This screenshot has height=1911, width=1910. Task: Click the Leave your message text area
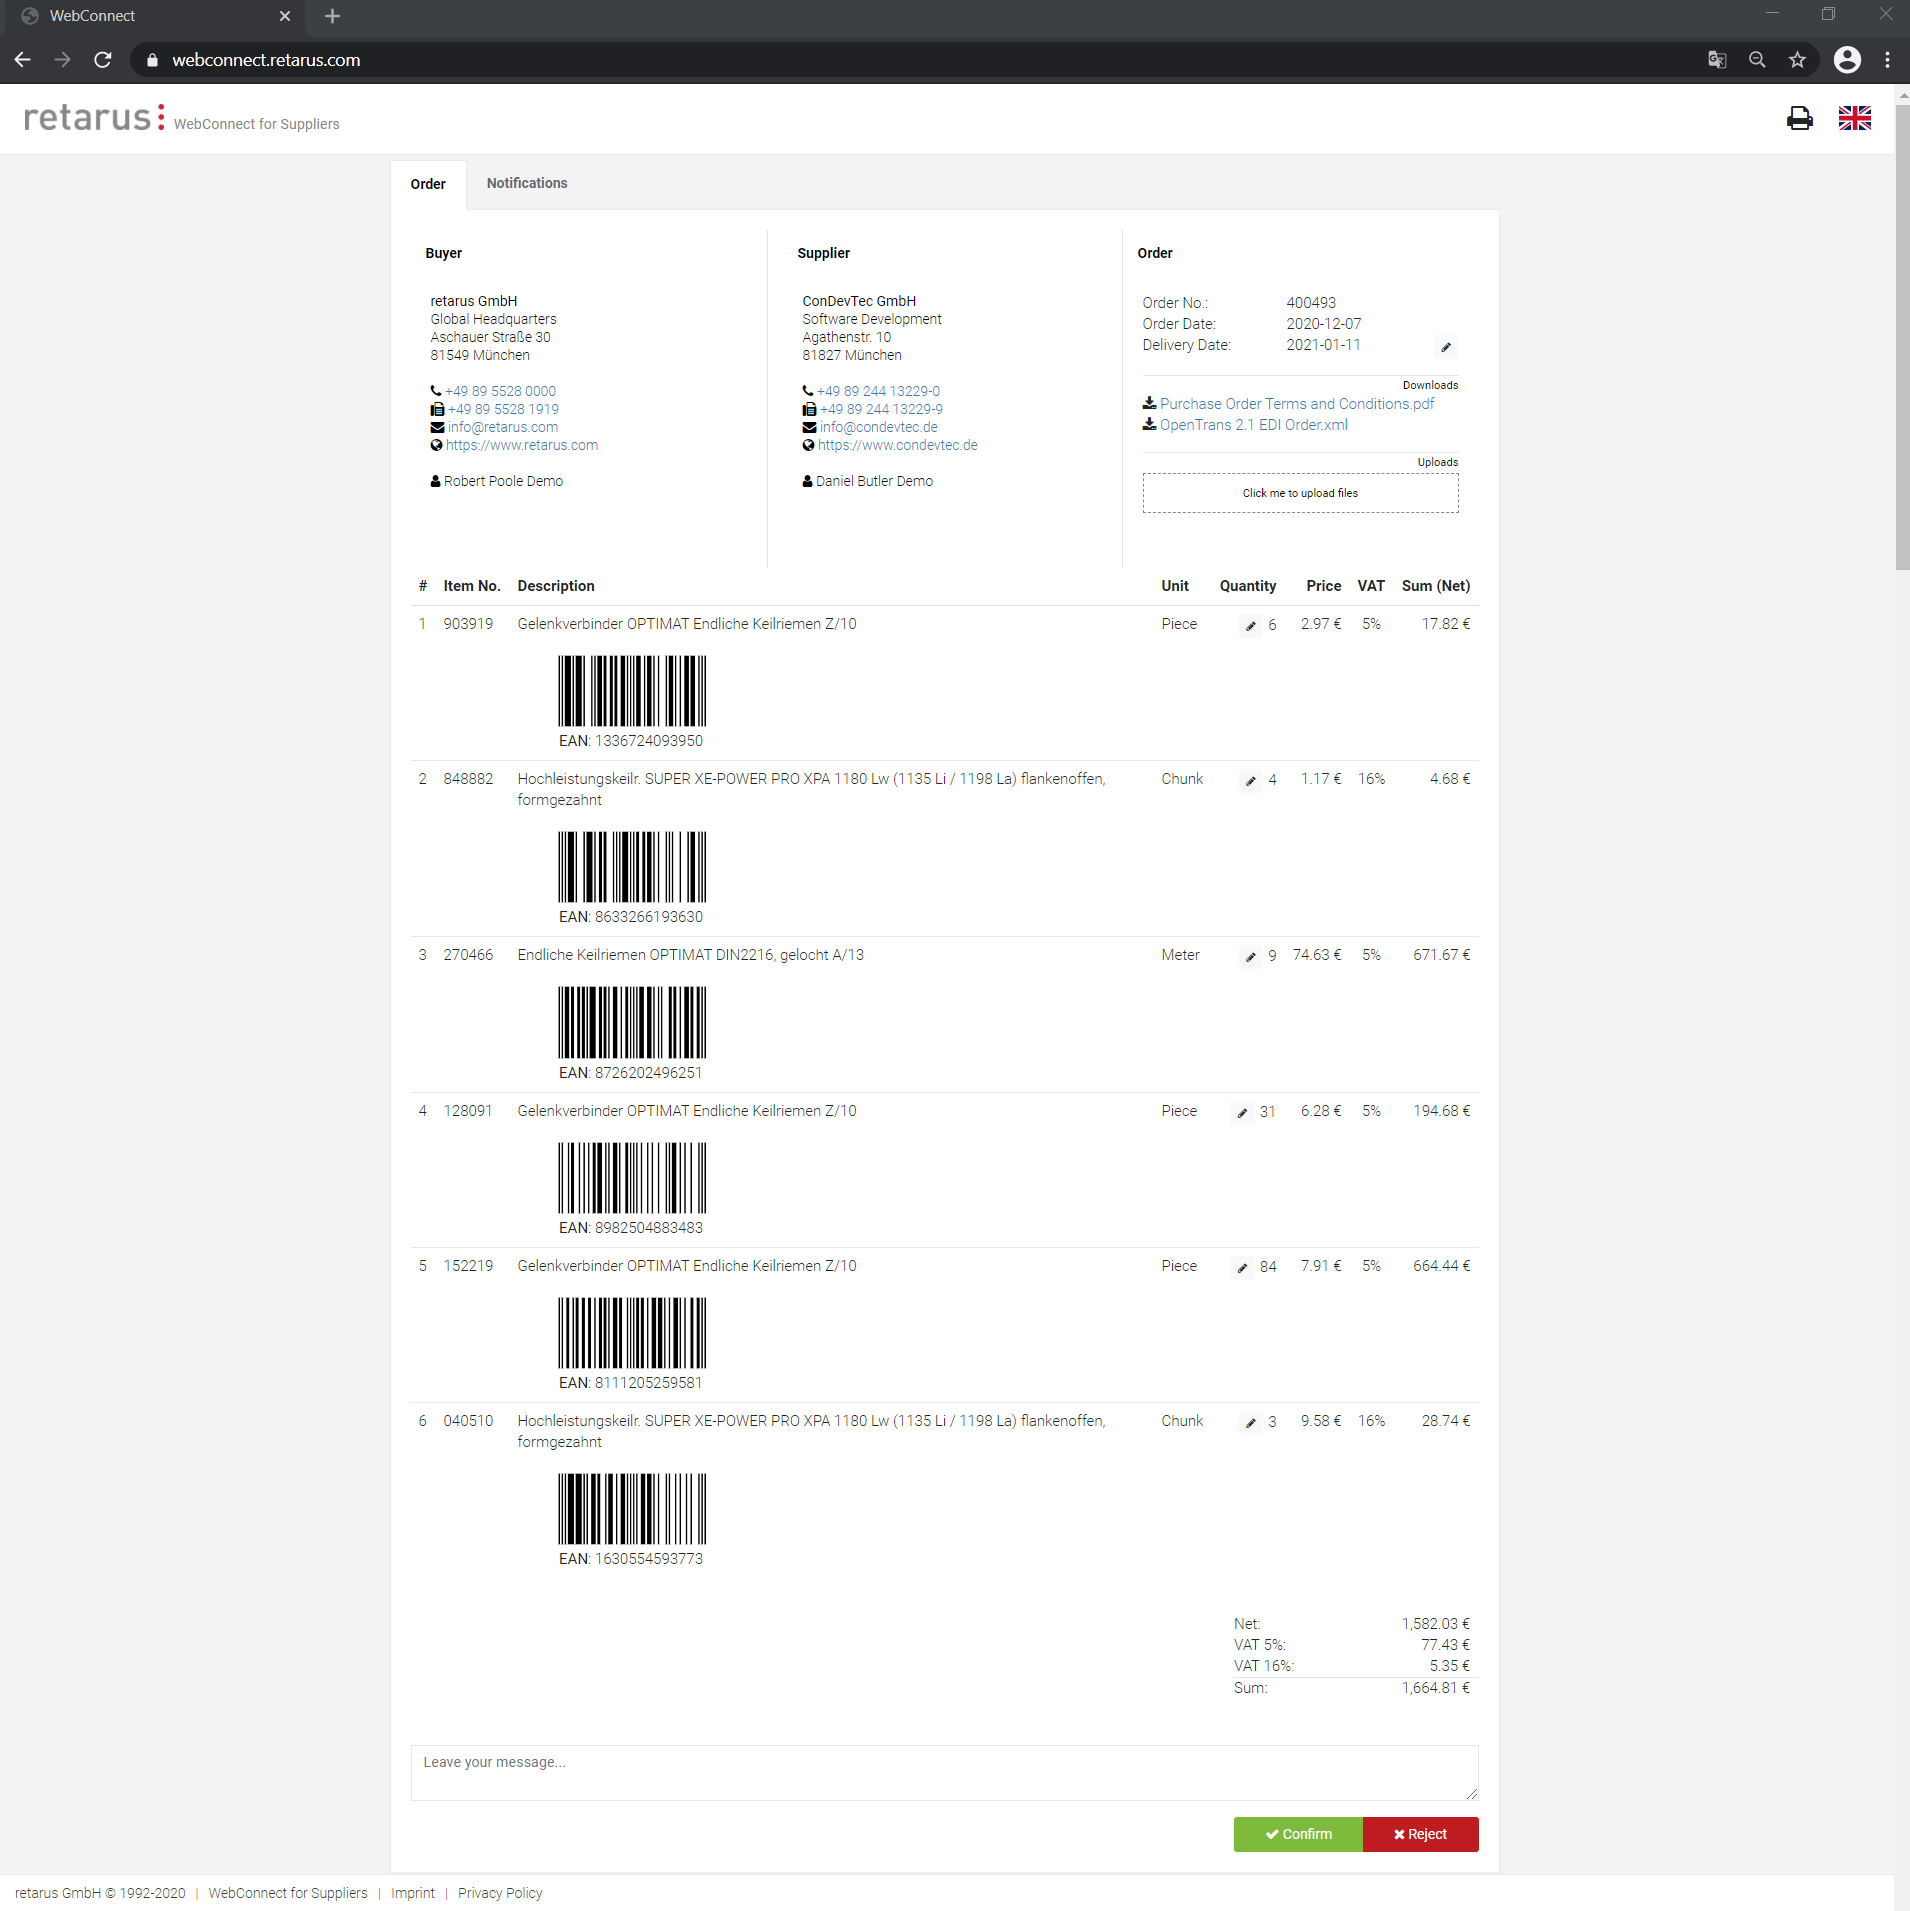click(944, 1773)
